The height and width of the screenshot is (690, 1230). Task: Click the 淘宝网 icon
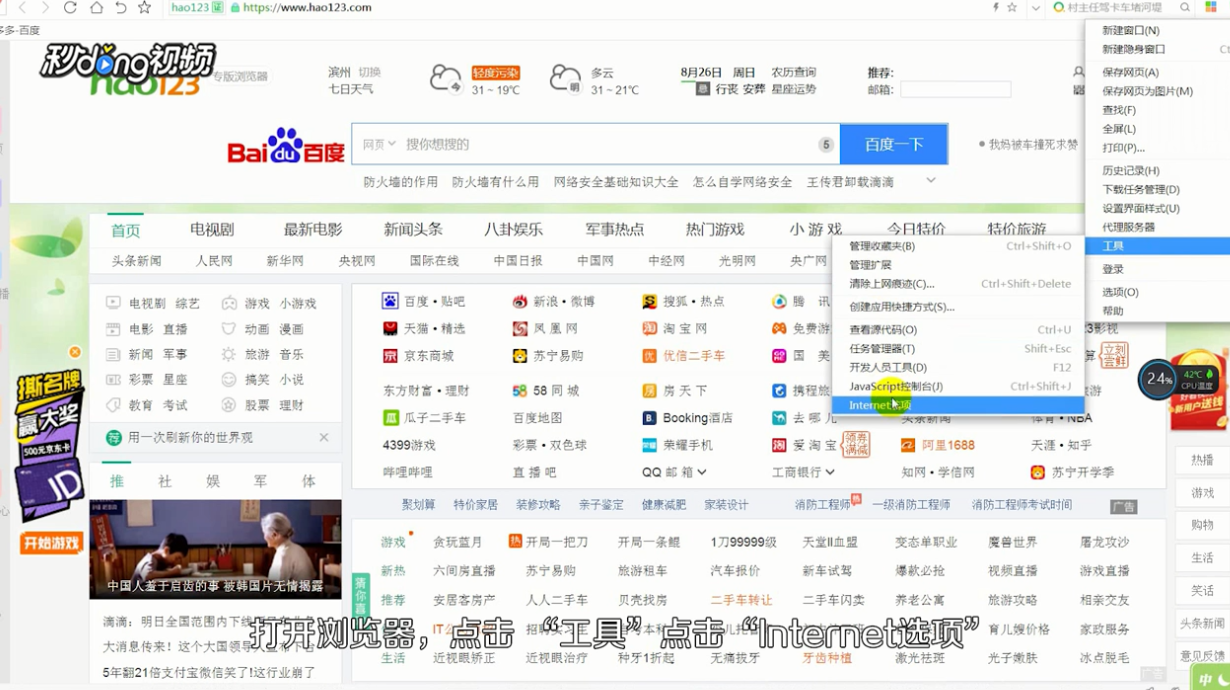point(650,328)
